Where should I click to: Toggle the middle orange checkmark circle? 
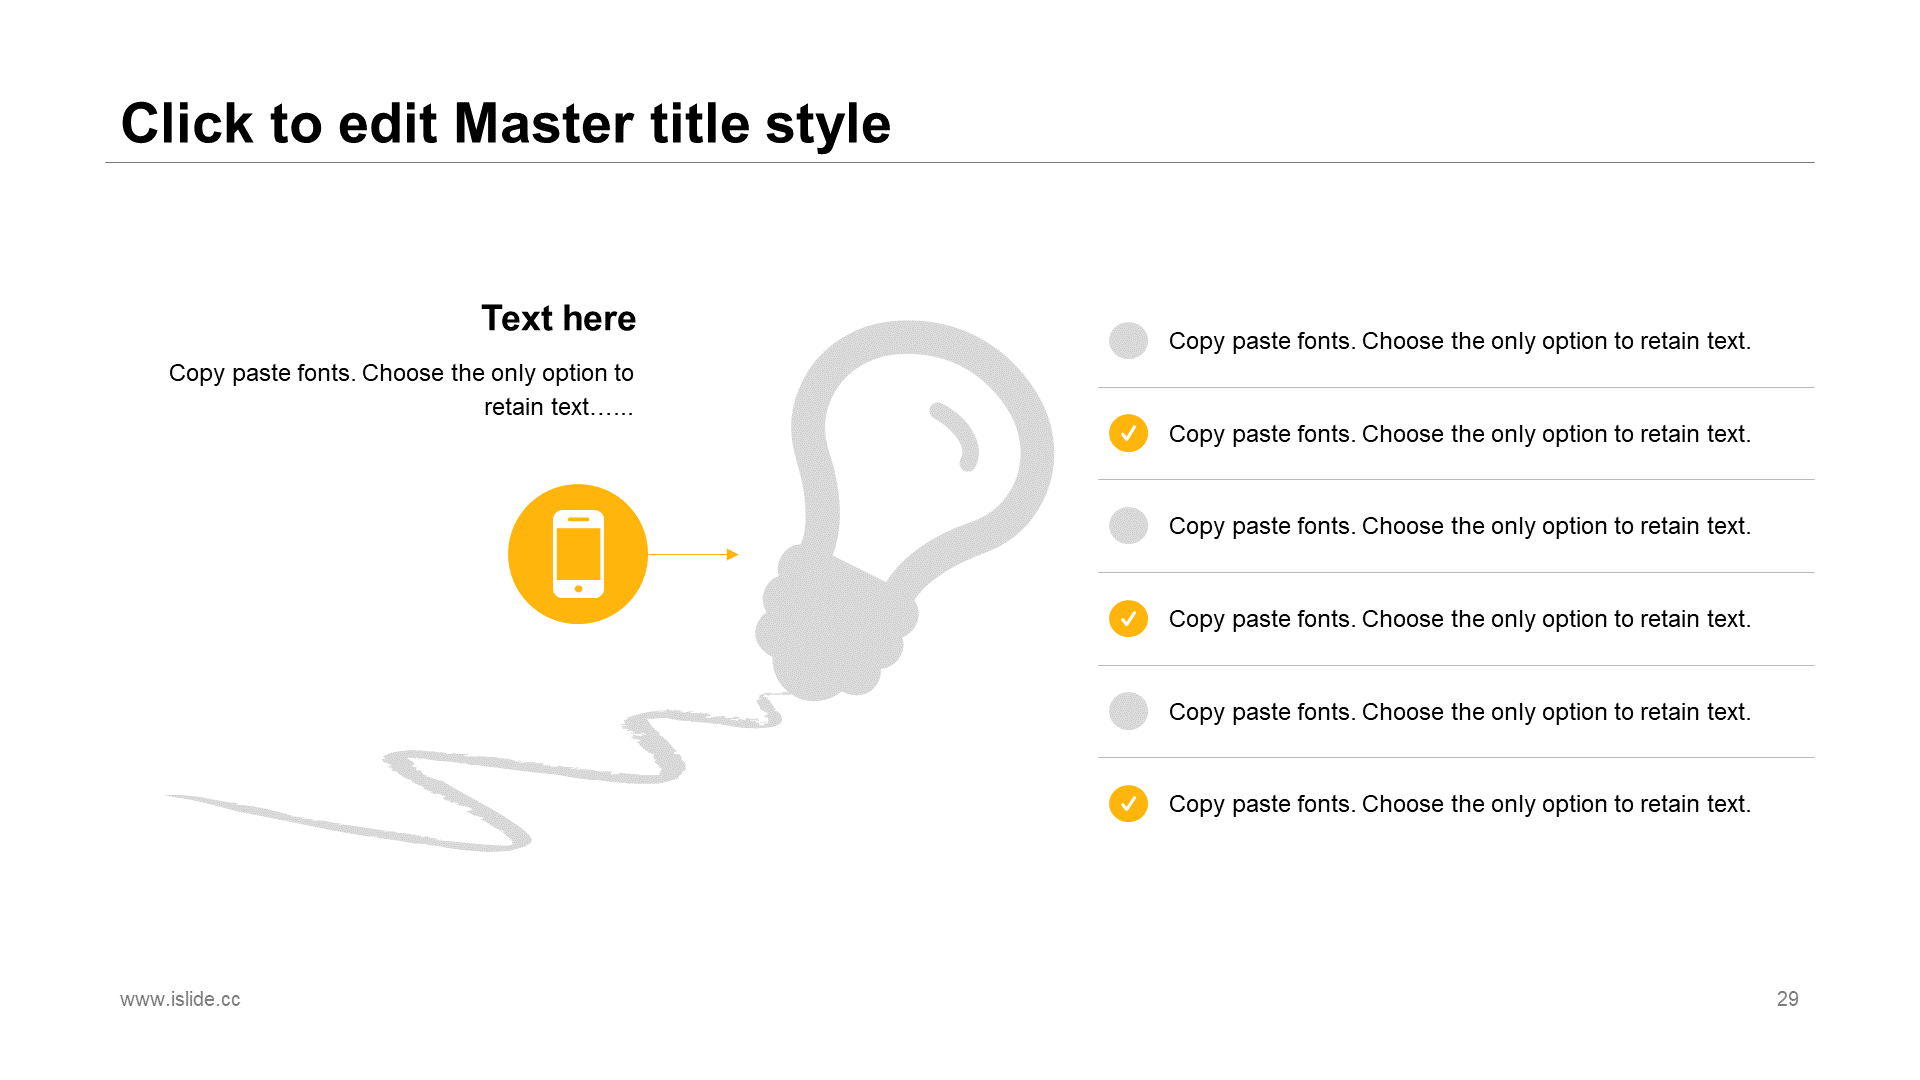point(1128,619)
